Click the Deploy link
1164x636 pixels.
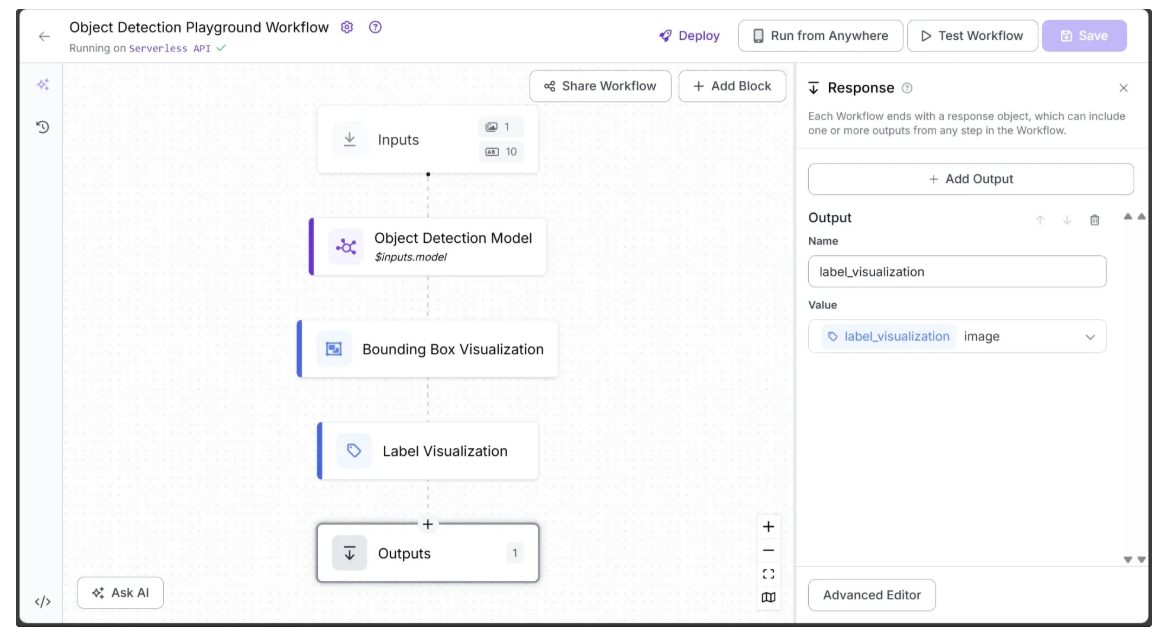(689, 36)
